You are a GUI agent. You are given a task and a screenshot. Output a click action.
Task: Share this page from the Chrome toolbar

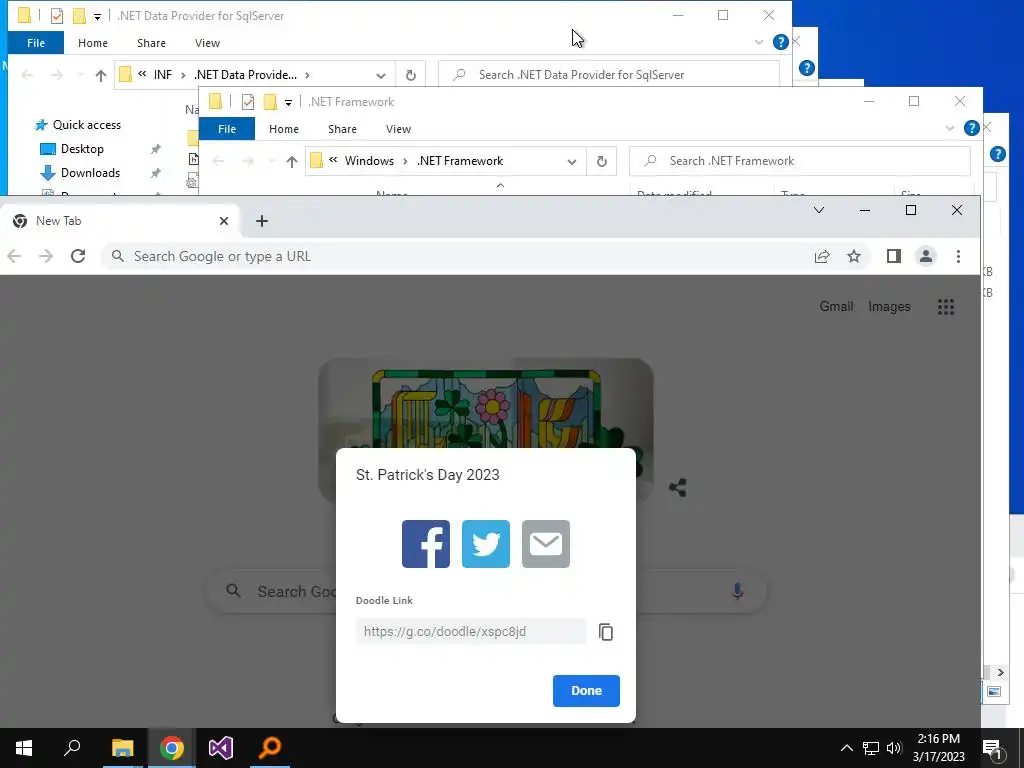tap(822, 257)
